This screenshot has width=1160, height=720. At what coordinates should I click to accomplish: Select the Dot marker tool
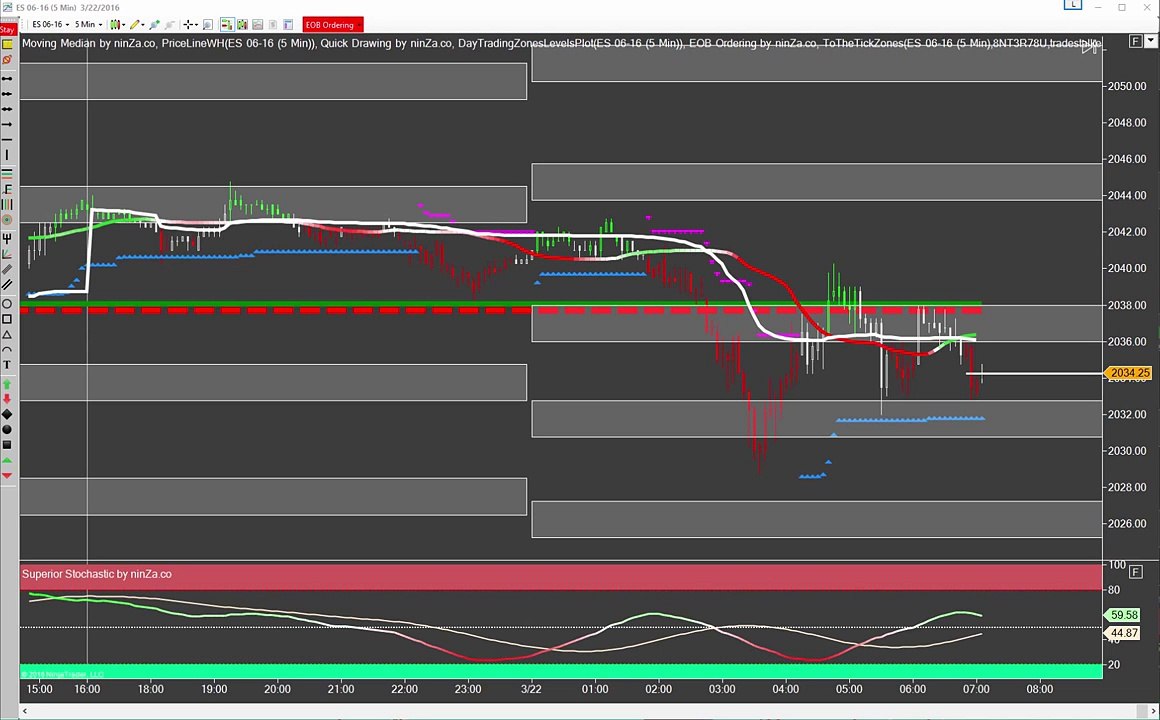tap(7, 429)
